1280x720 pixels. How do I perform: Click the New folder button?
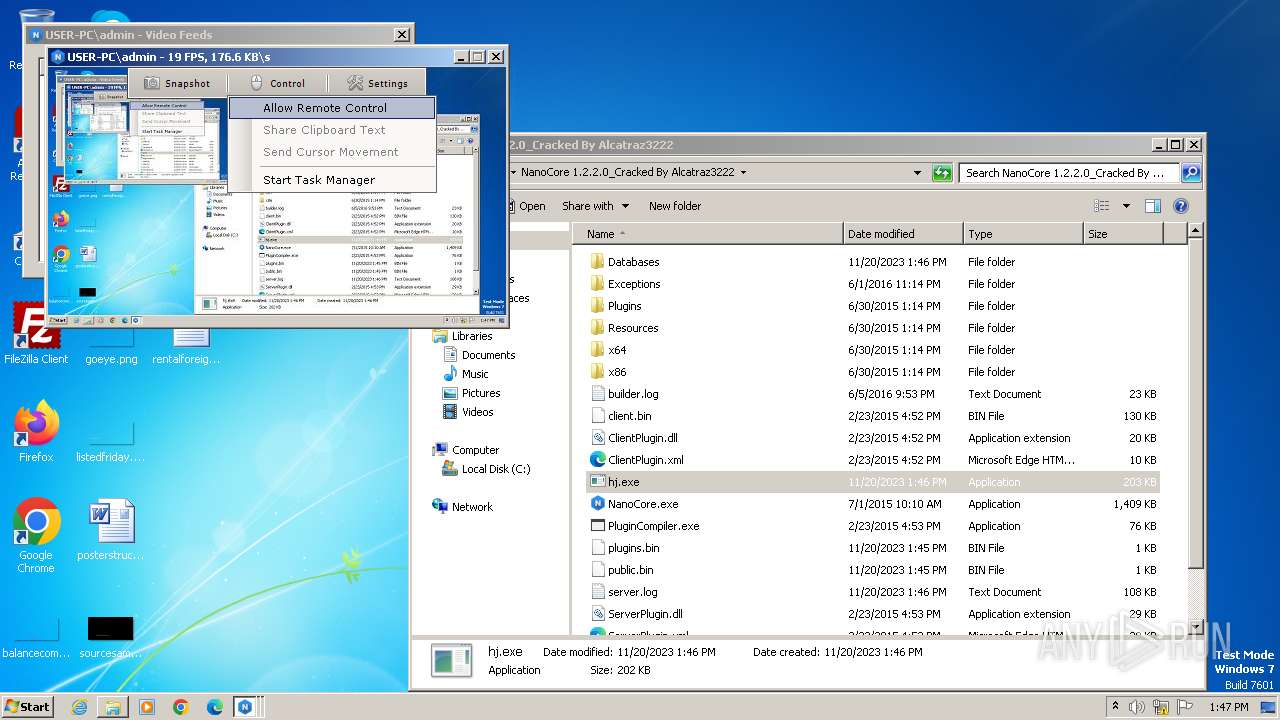coord(675,206)
